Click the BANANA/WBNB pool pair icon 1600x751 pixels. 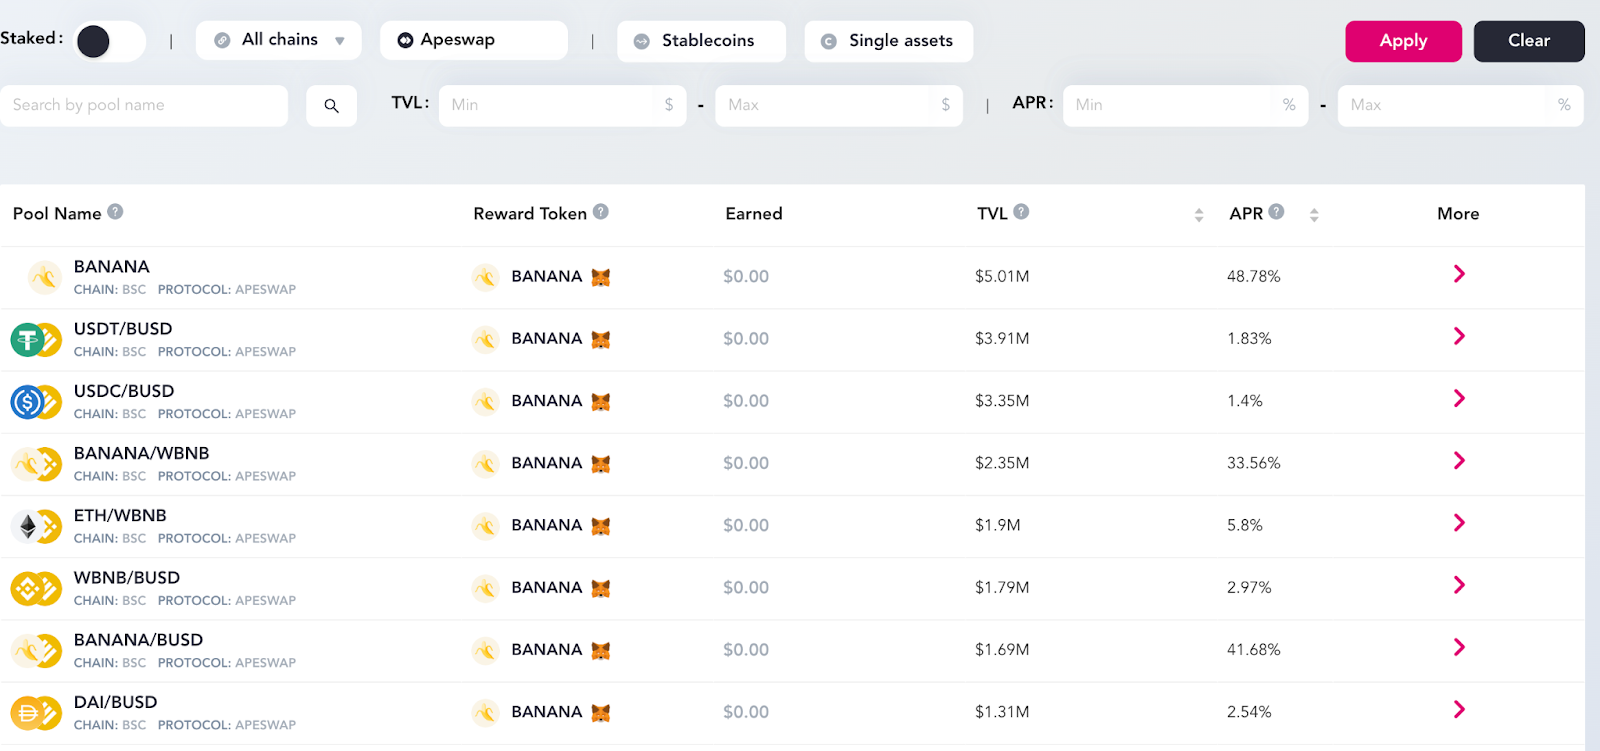[36, 464]
